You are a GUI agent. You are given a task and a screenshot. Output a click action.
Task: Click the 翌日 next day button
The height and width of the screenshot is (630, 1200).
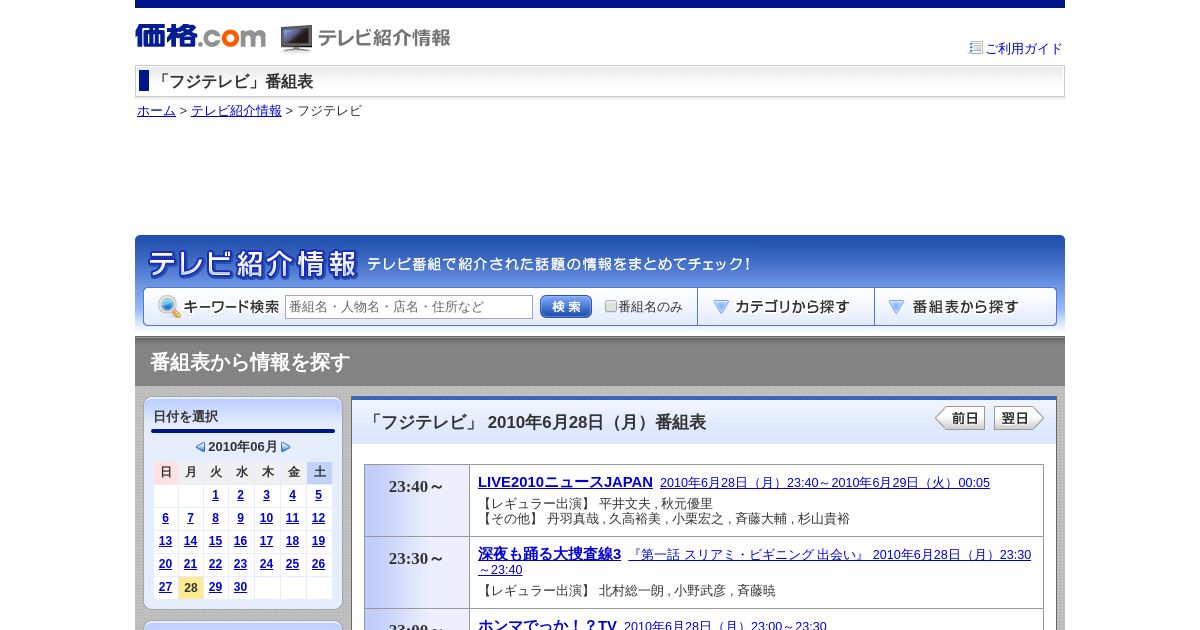tap(1019, 418)
